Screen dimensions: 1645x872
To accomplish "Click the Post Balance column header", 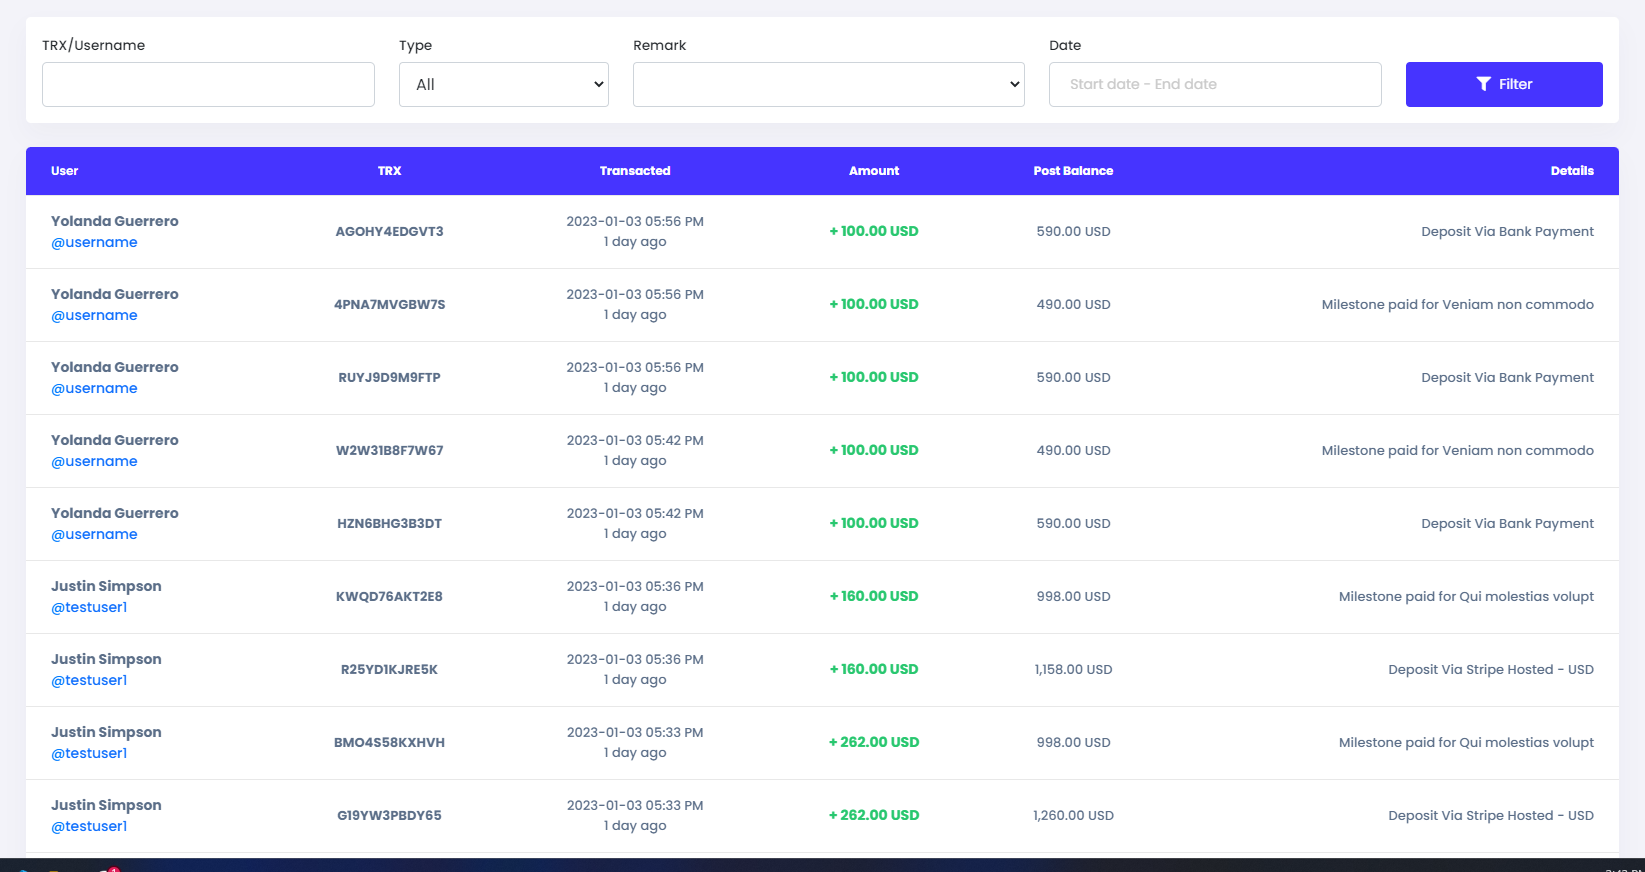I will coord(1072,171).
